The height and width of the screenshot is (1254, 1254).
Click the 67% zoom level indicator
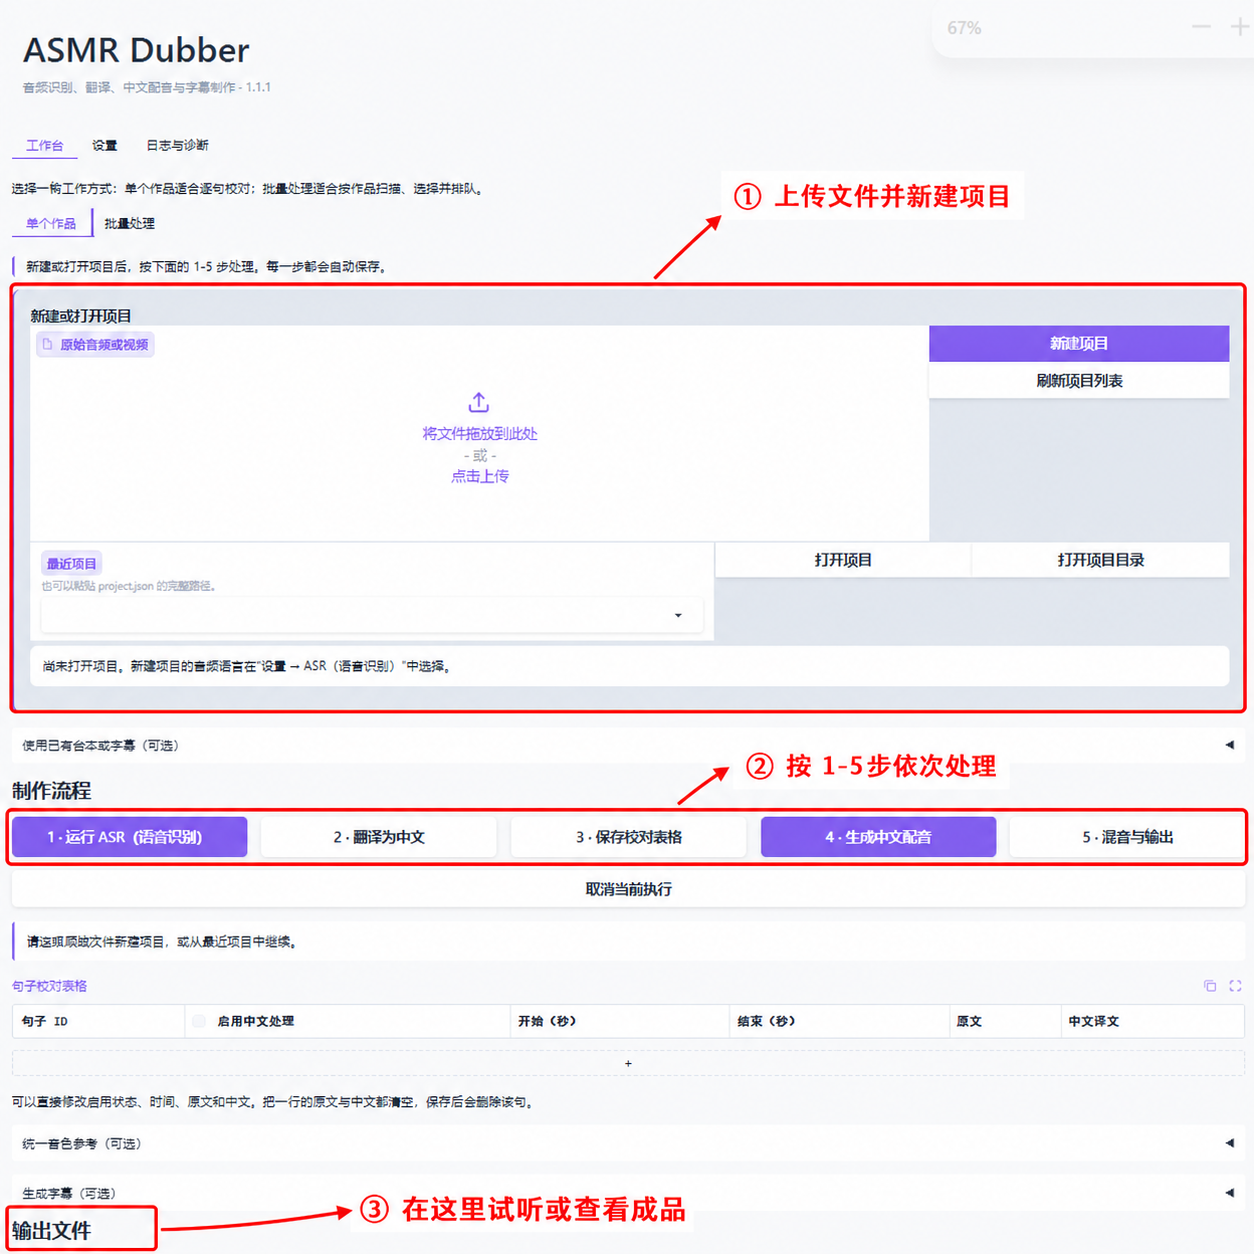[x=964, y=28]
